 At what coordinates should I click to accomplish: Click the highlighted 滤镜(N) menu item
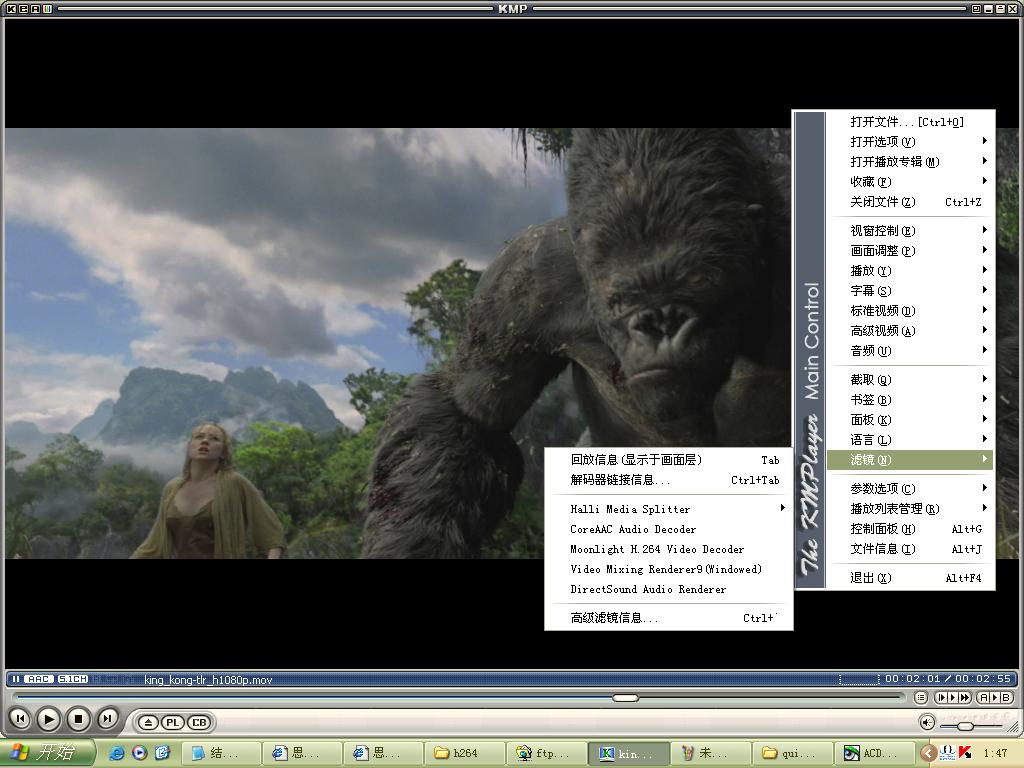(910, 460)
